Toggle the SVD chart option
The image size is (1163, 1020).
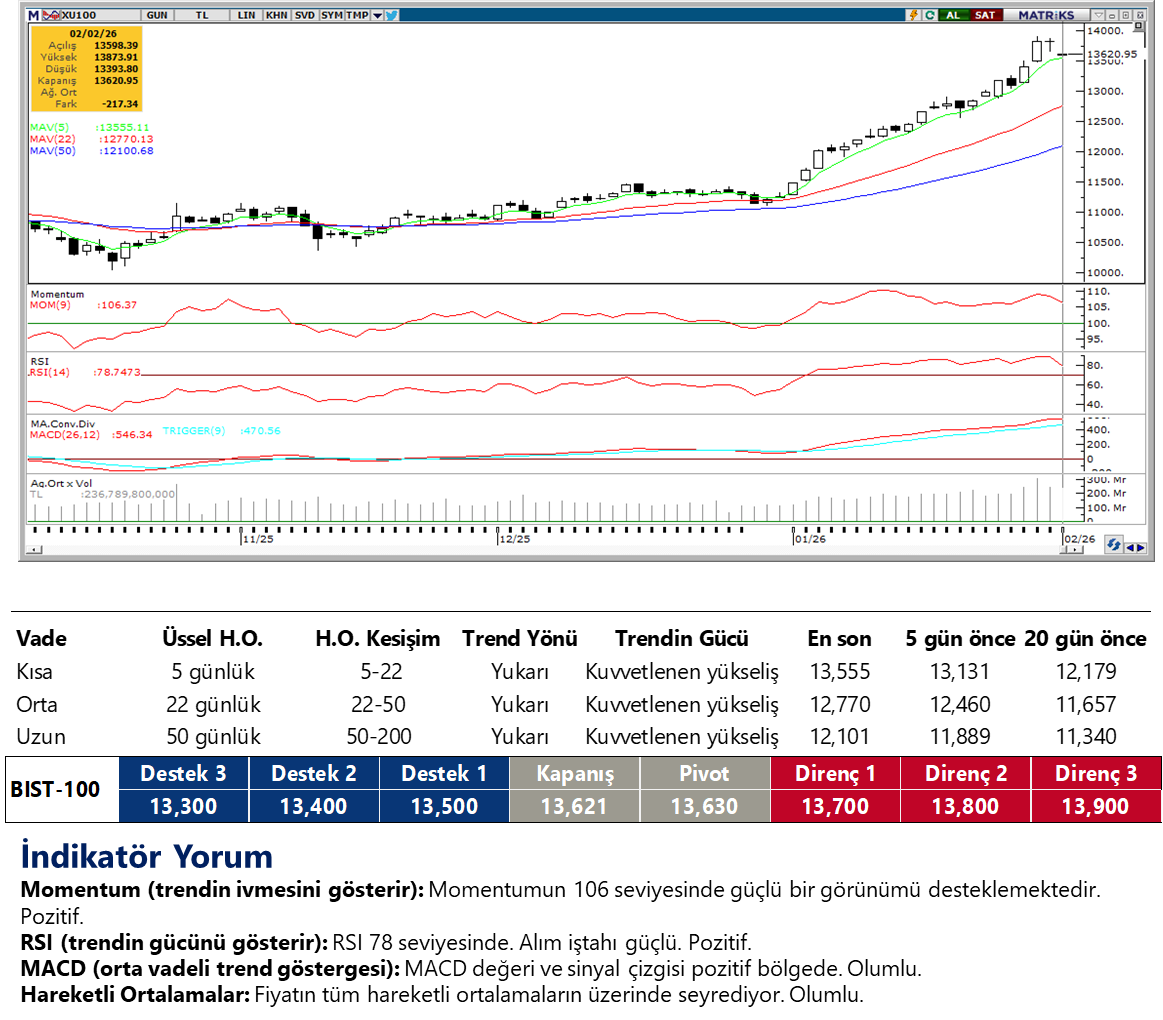304,15
